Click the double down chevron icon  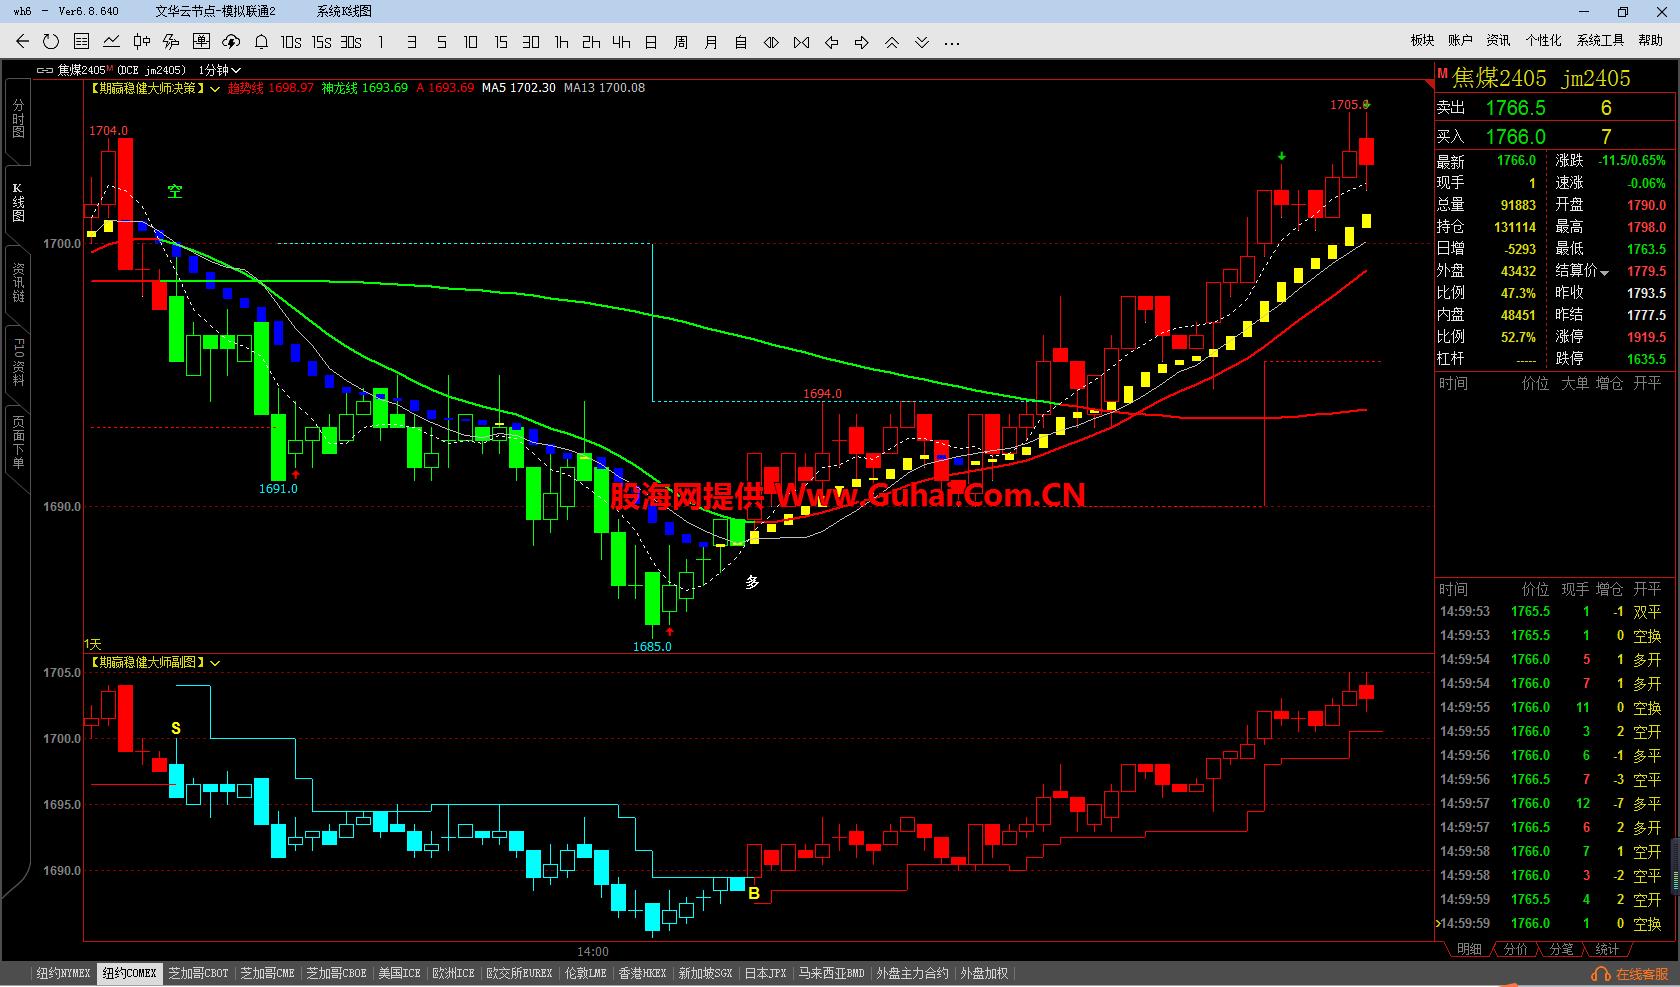click(922, 42)
